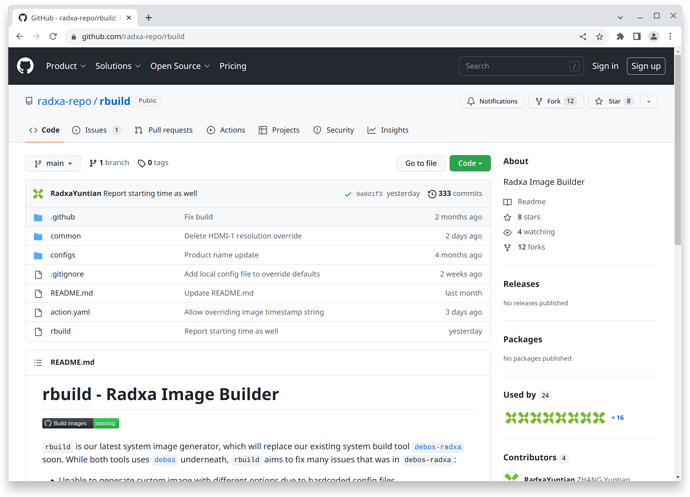This screenshot has width=690, height=497.
Task: Open the tab search chevron
Action: [x=620, y=18]
